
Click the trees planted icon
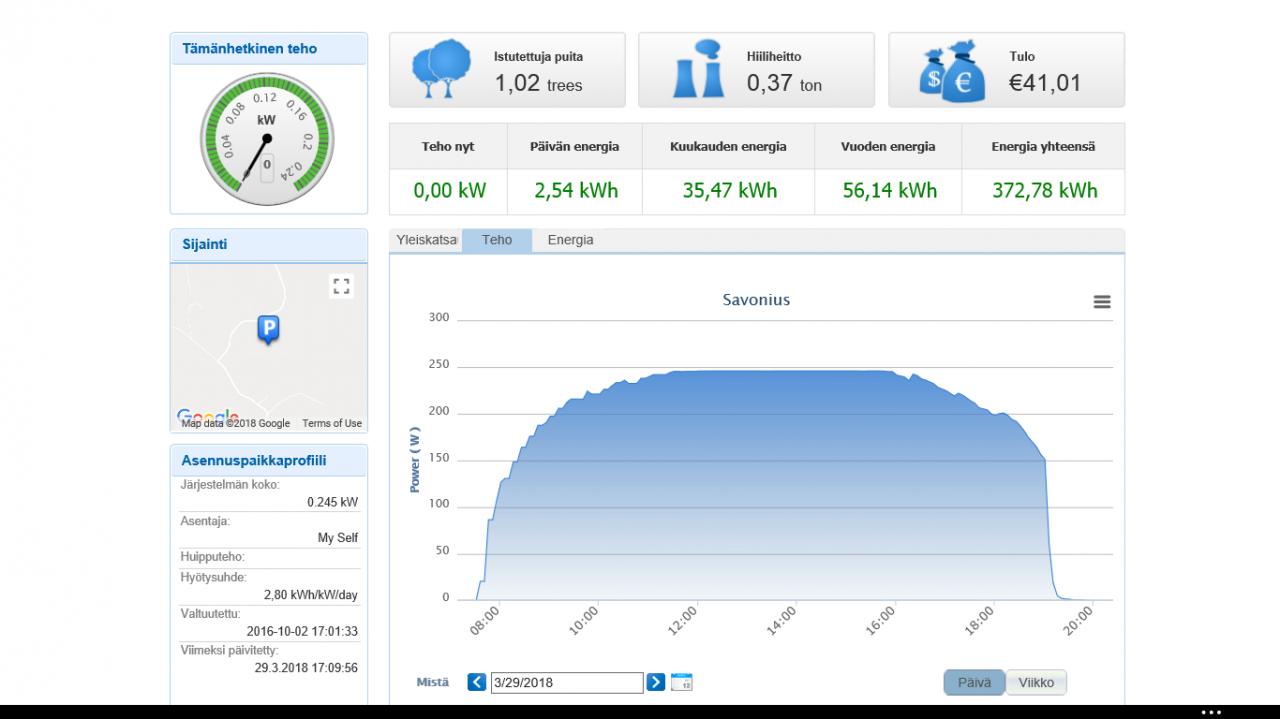[441, 68]
